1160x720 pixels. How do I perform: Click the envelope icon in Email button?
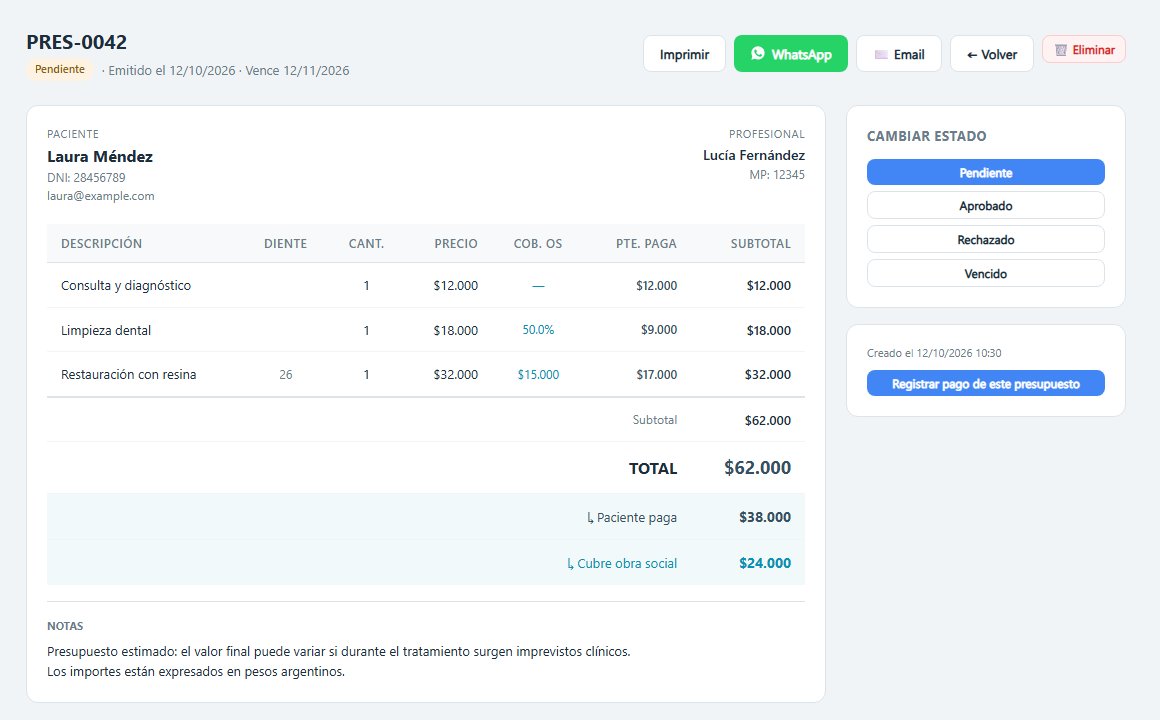(881, 55)
